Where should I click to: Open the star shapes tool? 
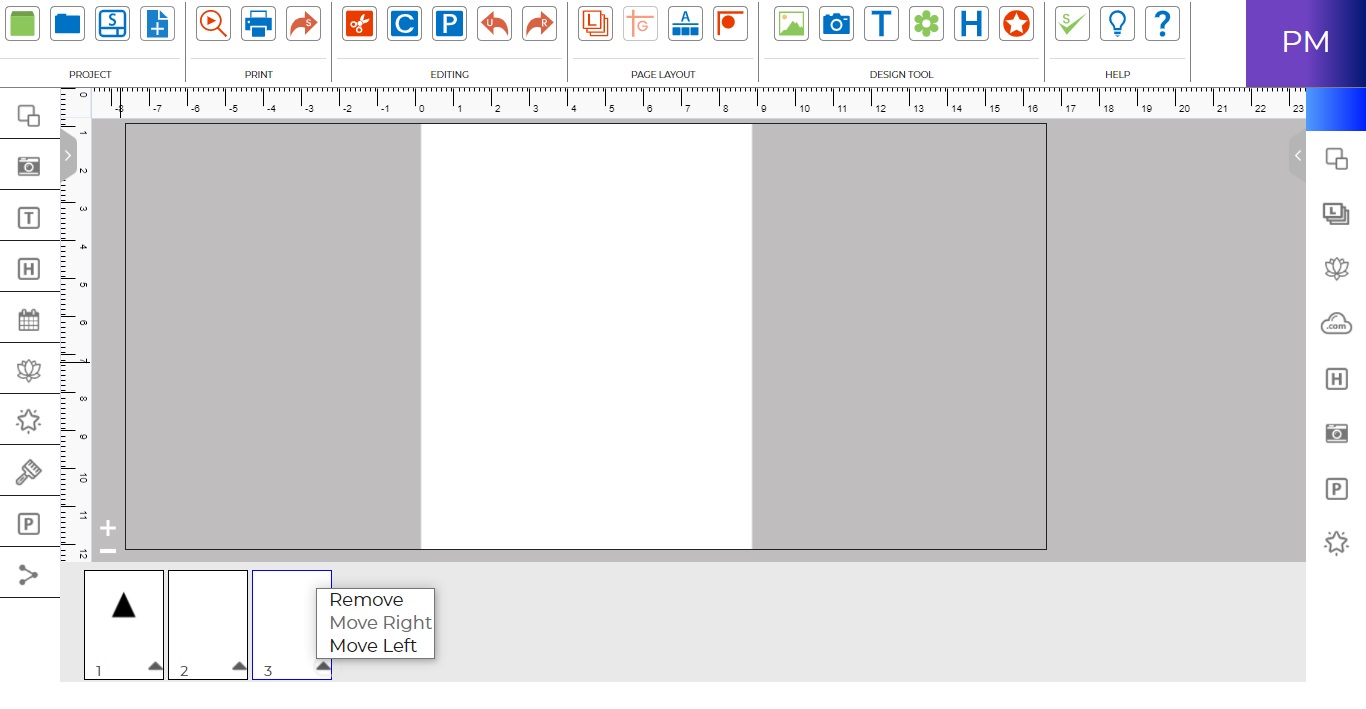point(1016,23)
